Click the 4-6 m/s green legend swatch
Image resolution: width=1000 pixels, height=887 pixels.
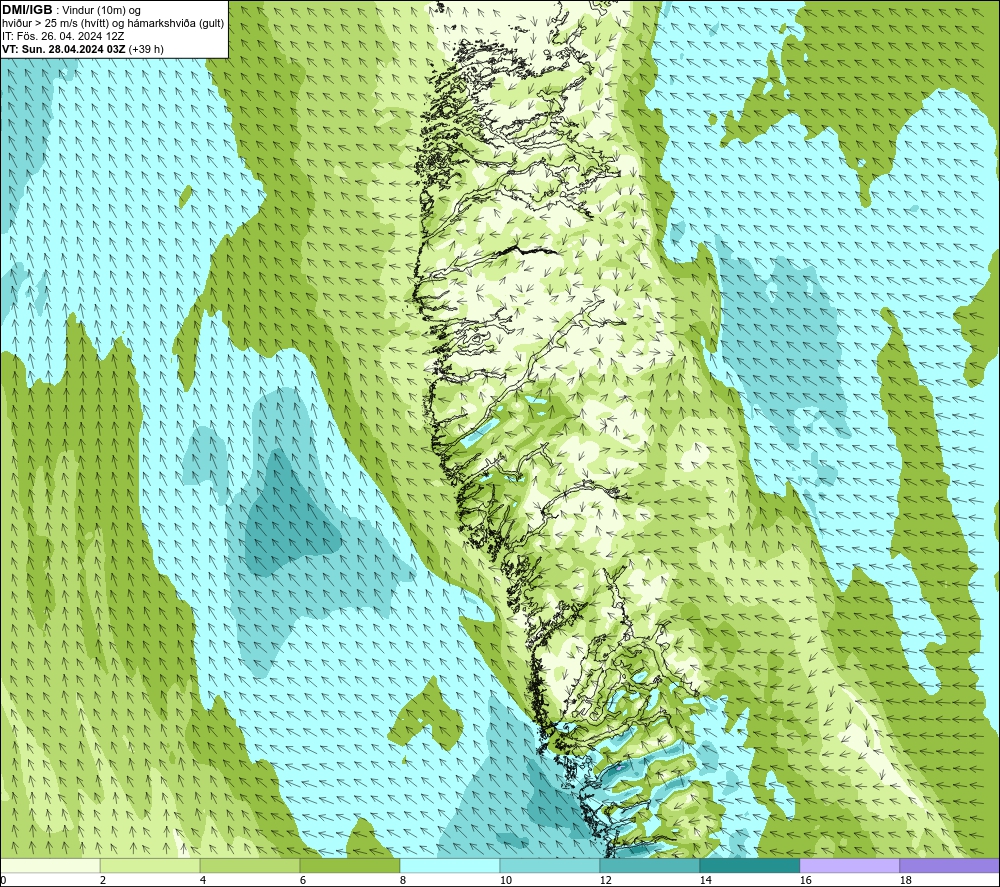pos(250,866)
